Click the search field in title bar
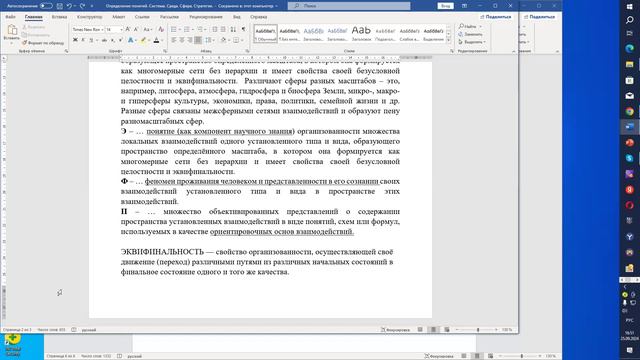This screenshot has height=360, width=640. tap(349, 6)
